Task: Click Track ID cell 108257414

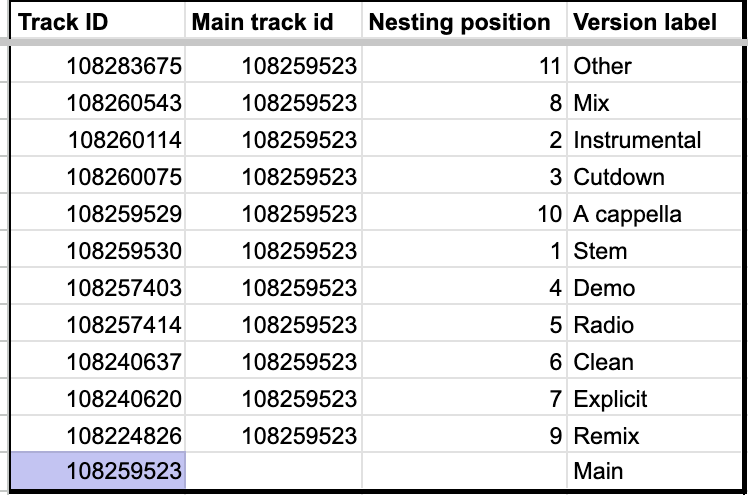Action: pos(98,324)
